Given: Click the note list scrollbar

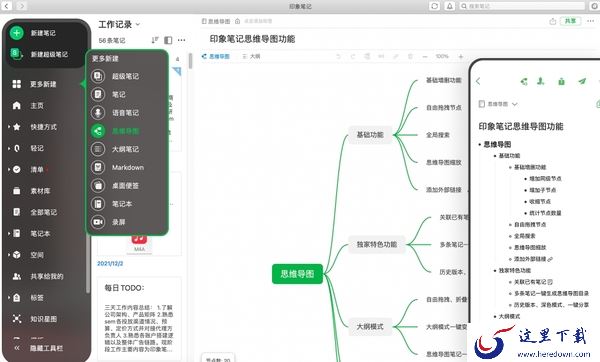Looking at the screenshot, I should (x=190, y=61).
